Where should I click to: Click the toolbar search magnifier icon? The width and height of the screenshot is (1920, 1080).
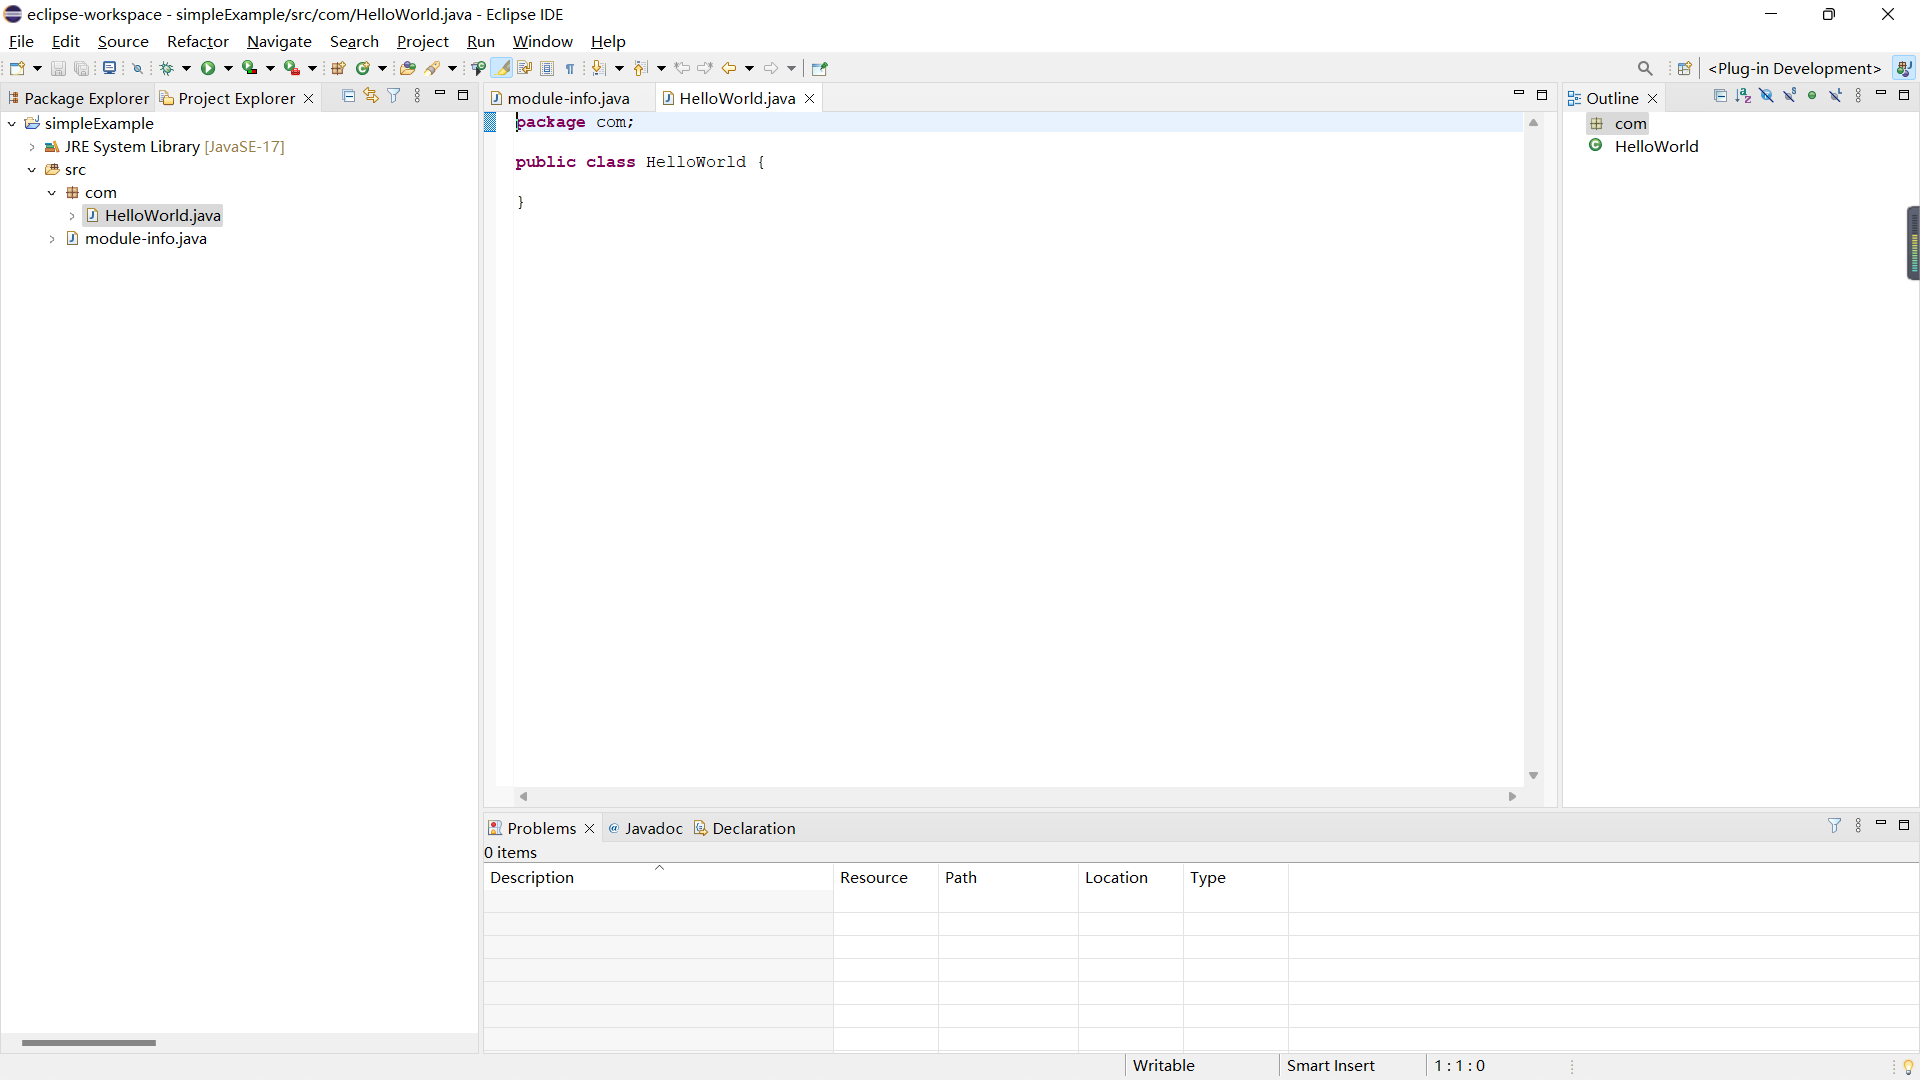(1645, 68)
